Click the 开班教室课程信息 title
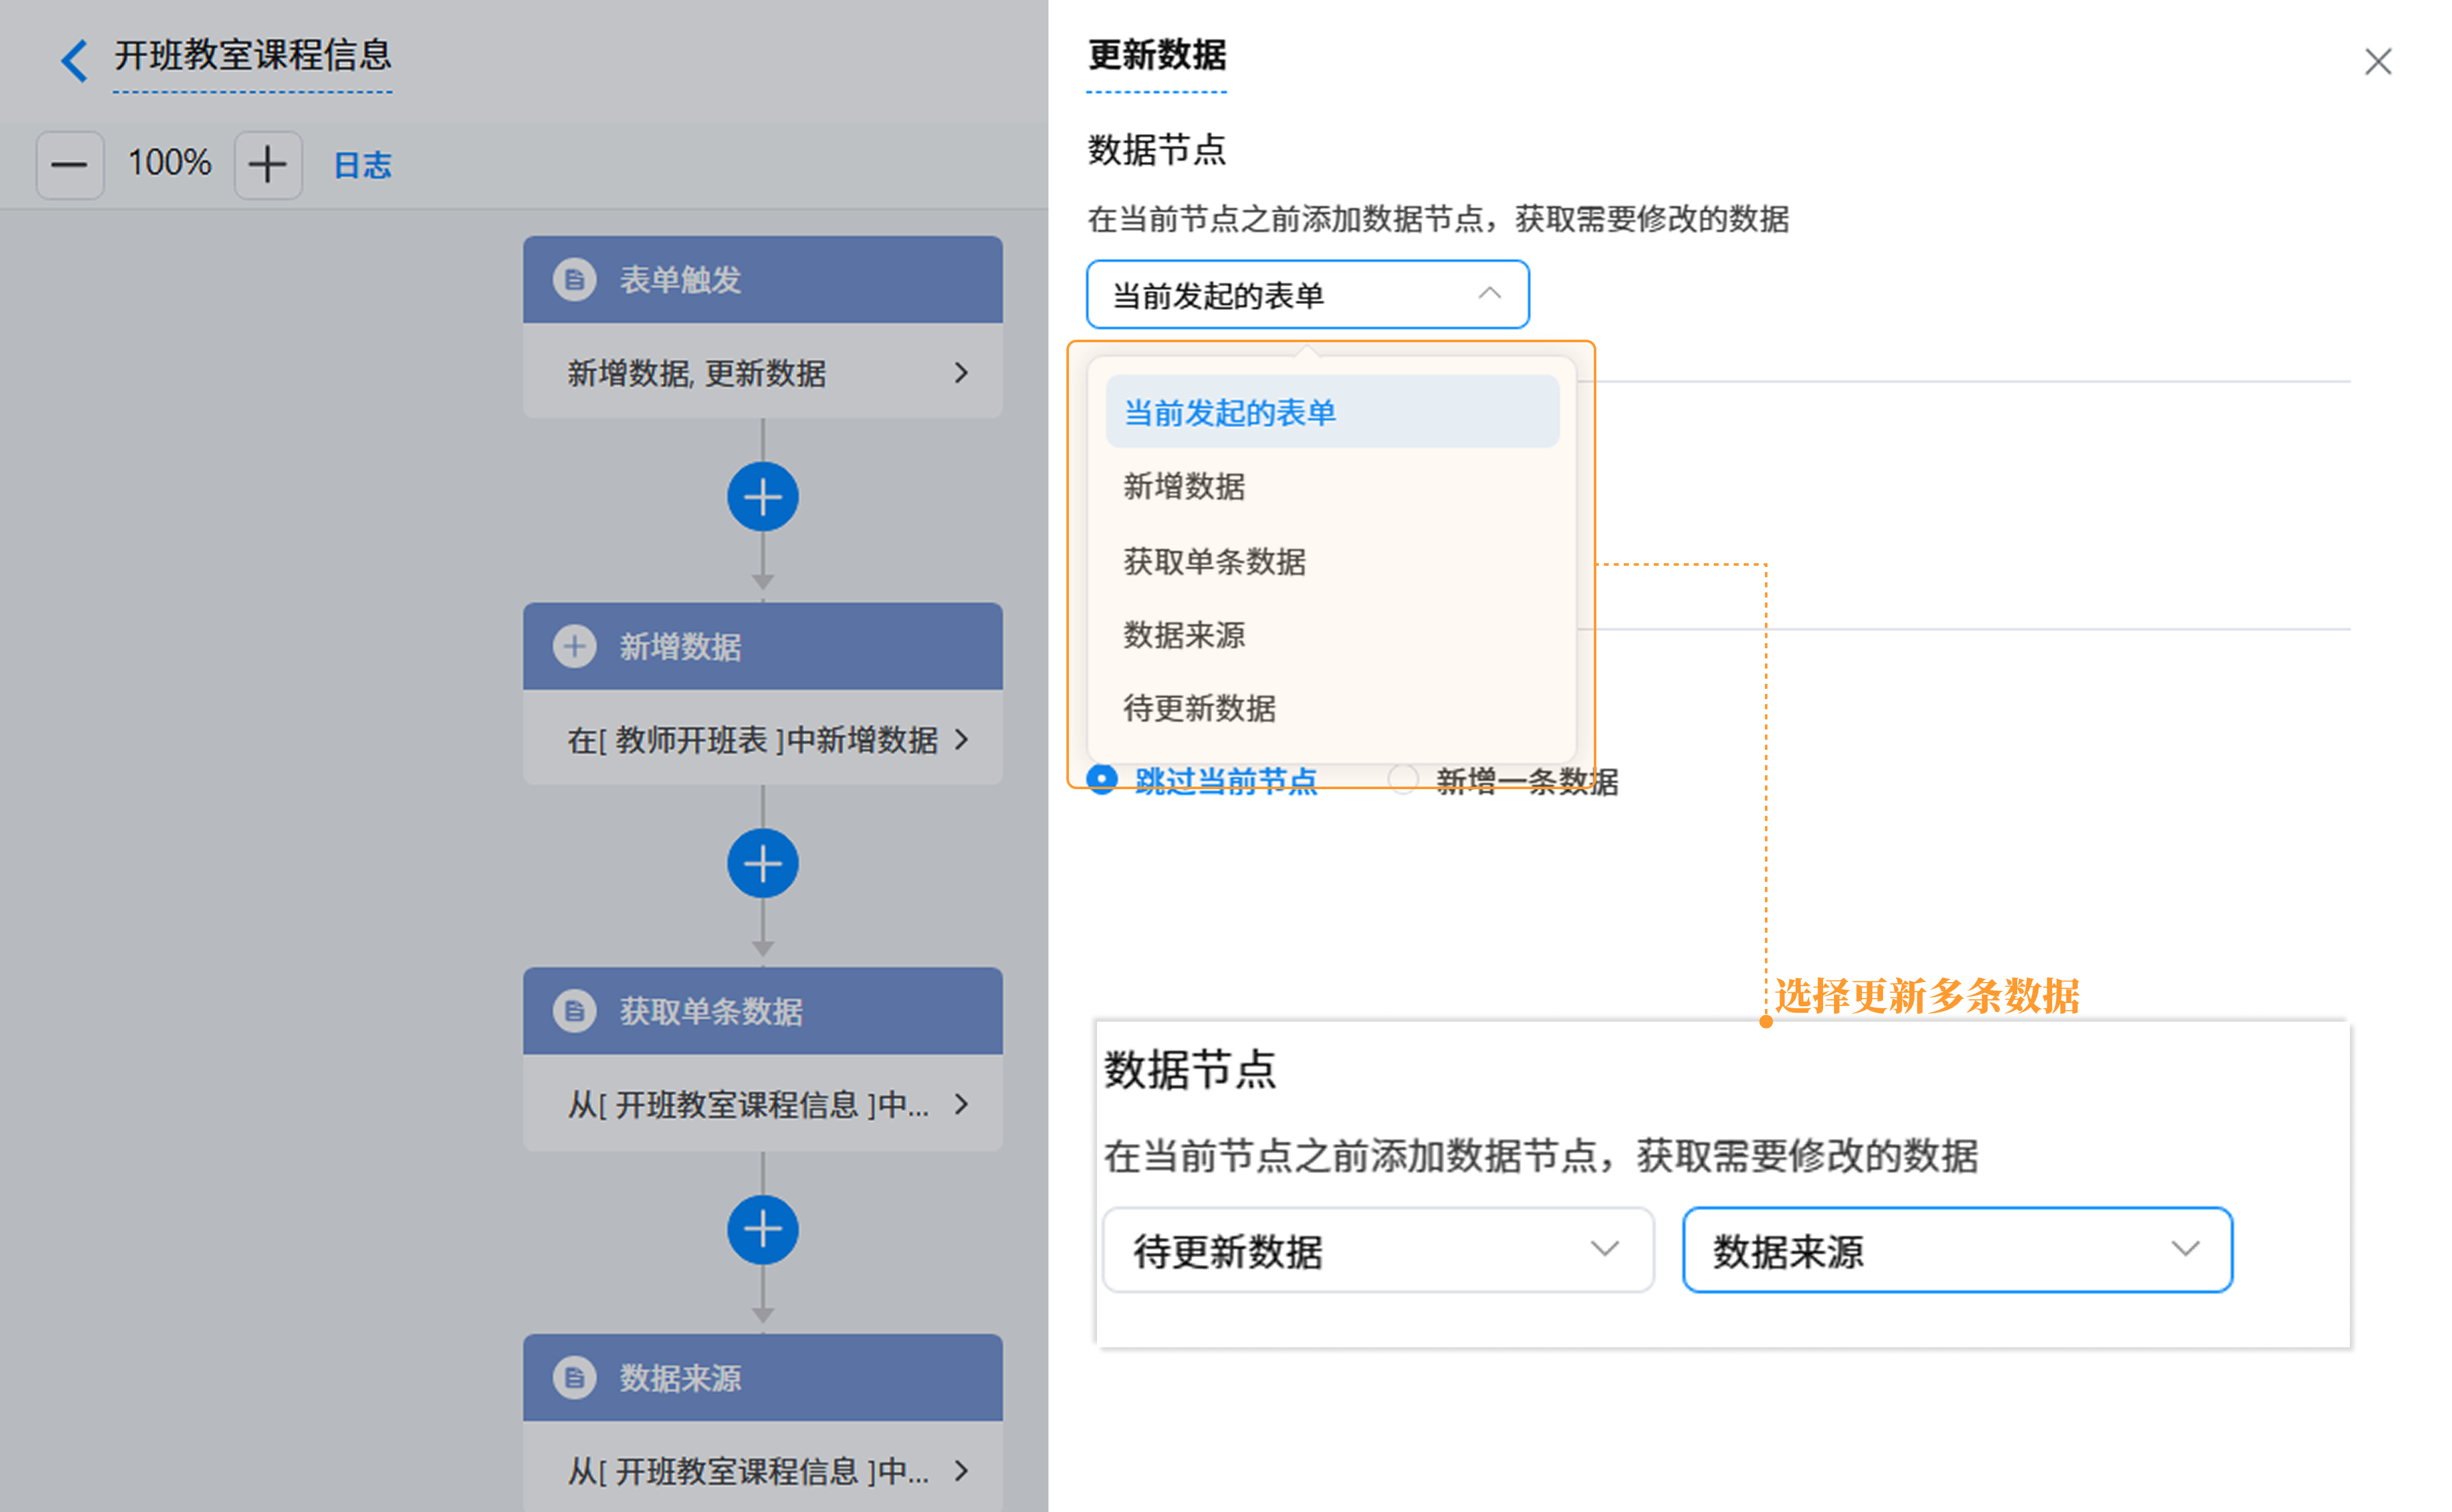The width and height of the screenshot is (2452, 1512). [x=253, y=56]
